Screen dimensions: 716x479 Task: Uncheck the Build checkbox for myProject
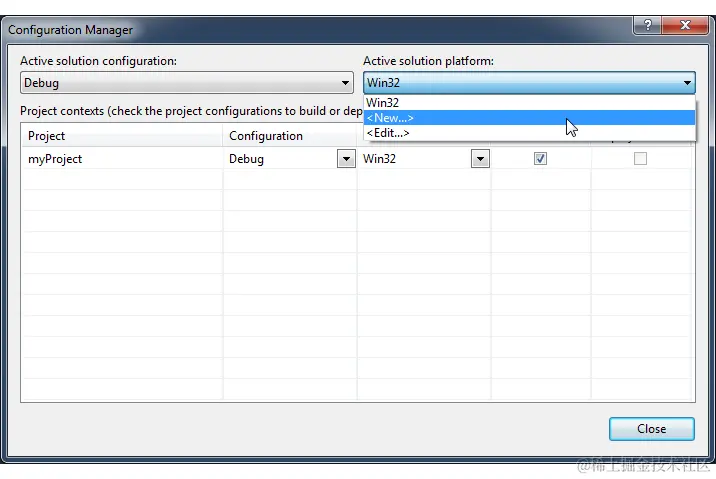[x=540, y=158]
